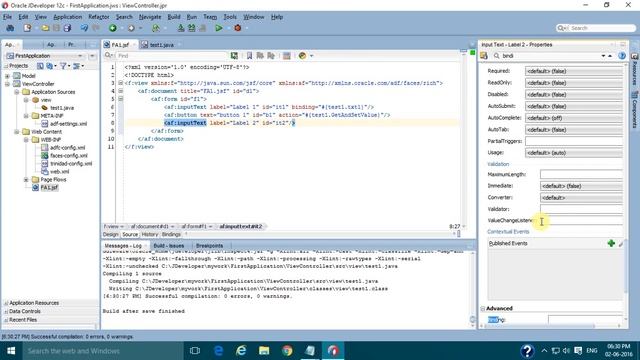Click the refresh icon in toolbar
This screenshot has width=640, height=360.
[x=156, y=28]
